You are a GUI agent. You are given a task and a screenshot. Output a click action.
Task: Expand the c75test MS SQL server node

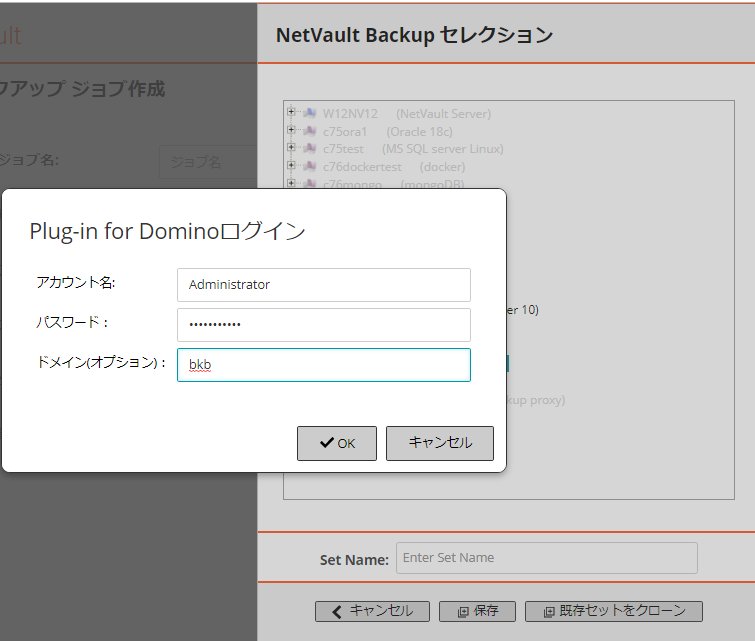291,147
